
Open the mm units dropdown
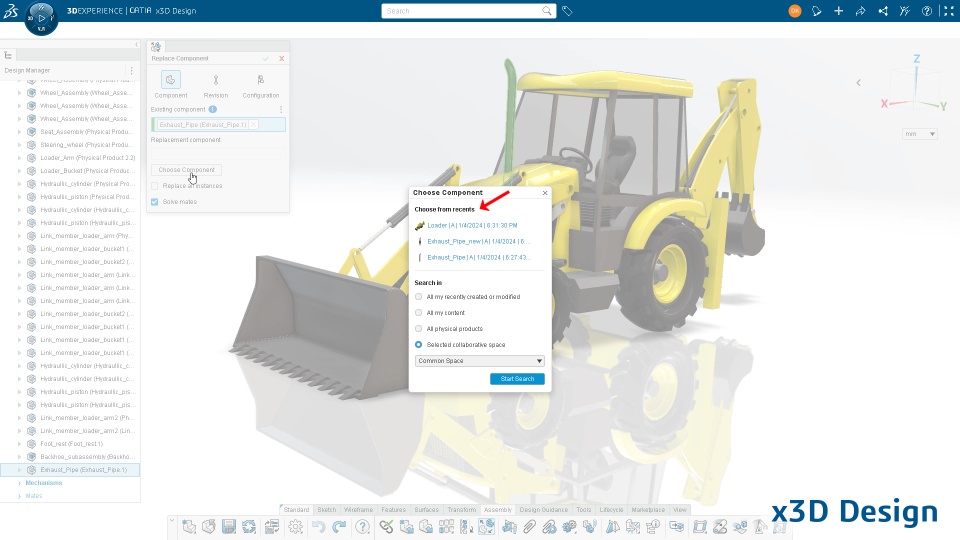click(920, 134)
